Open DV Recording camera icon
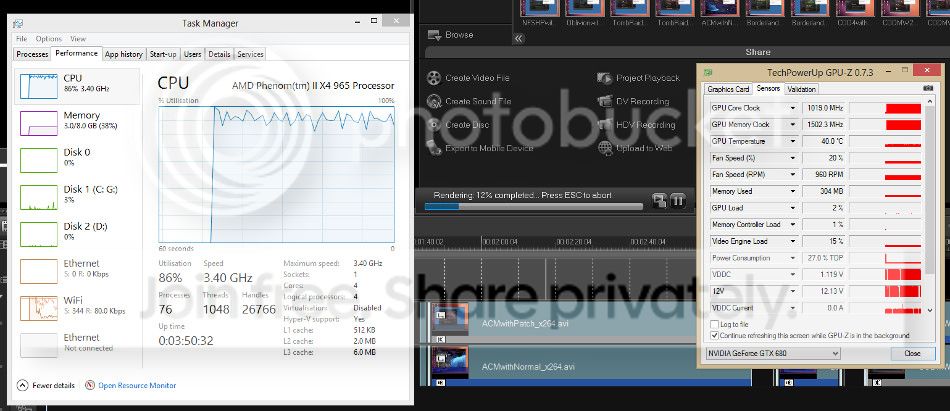 606,101
